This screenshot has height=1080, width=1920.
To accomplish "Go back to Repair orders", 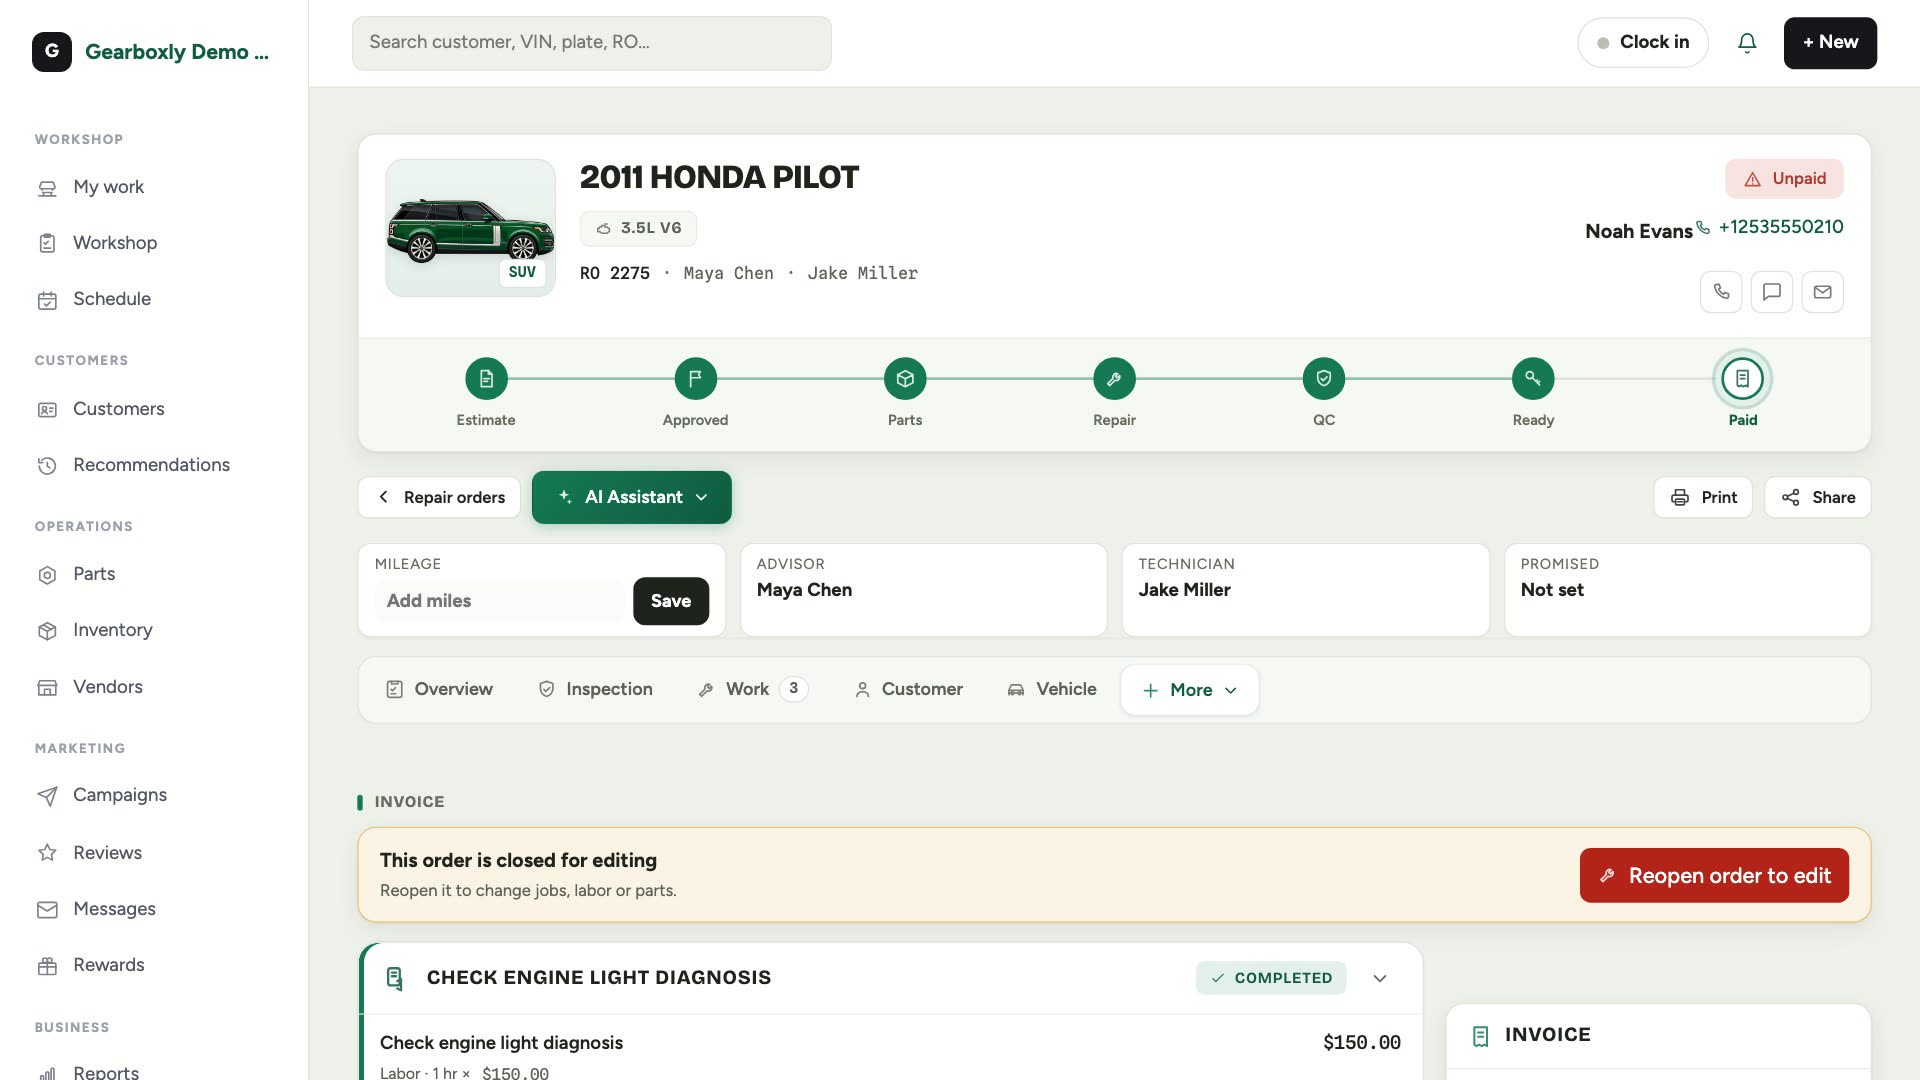I will (x=440, y=497).
